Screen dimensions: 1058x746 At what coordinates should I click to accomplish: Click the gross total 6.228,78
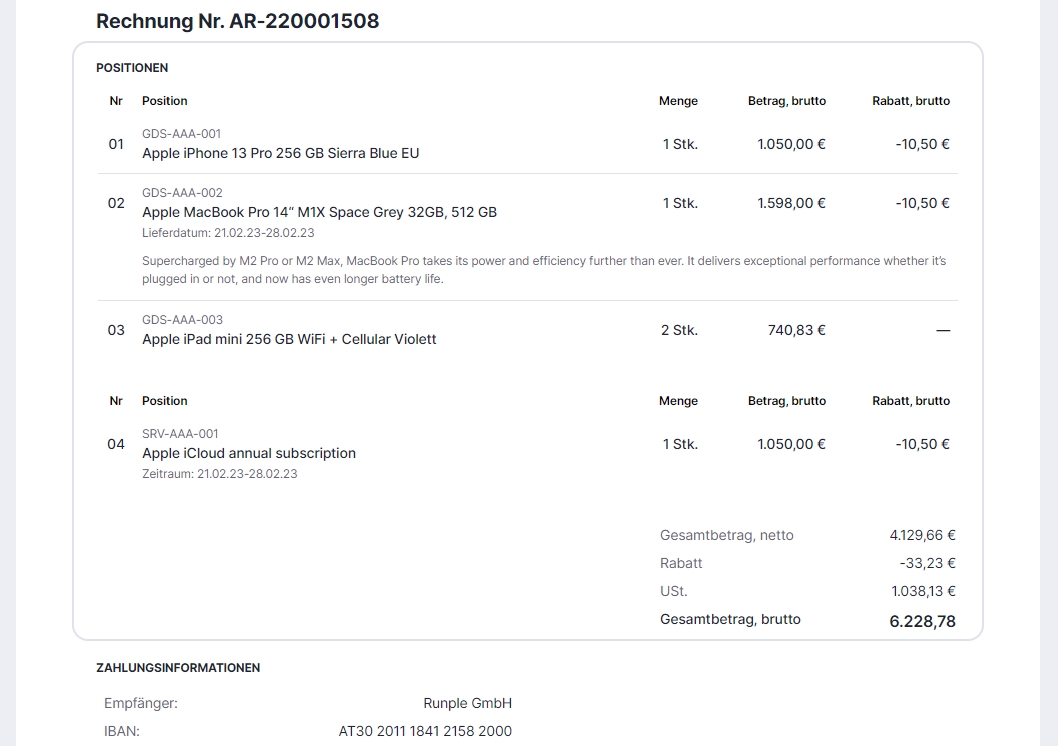coord(922,621)
